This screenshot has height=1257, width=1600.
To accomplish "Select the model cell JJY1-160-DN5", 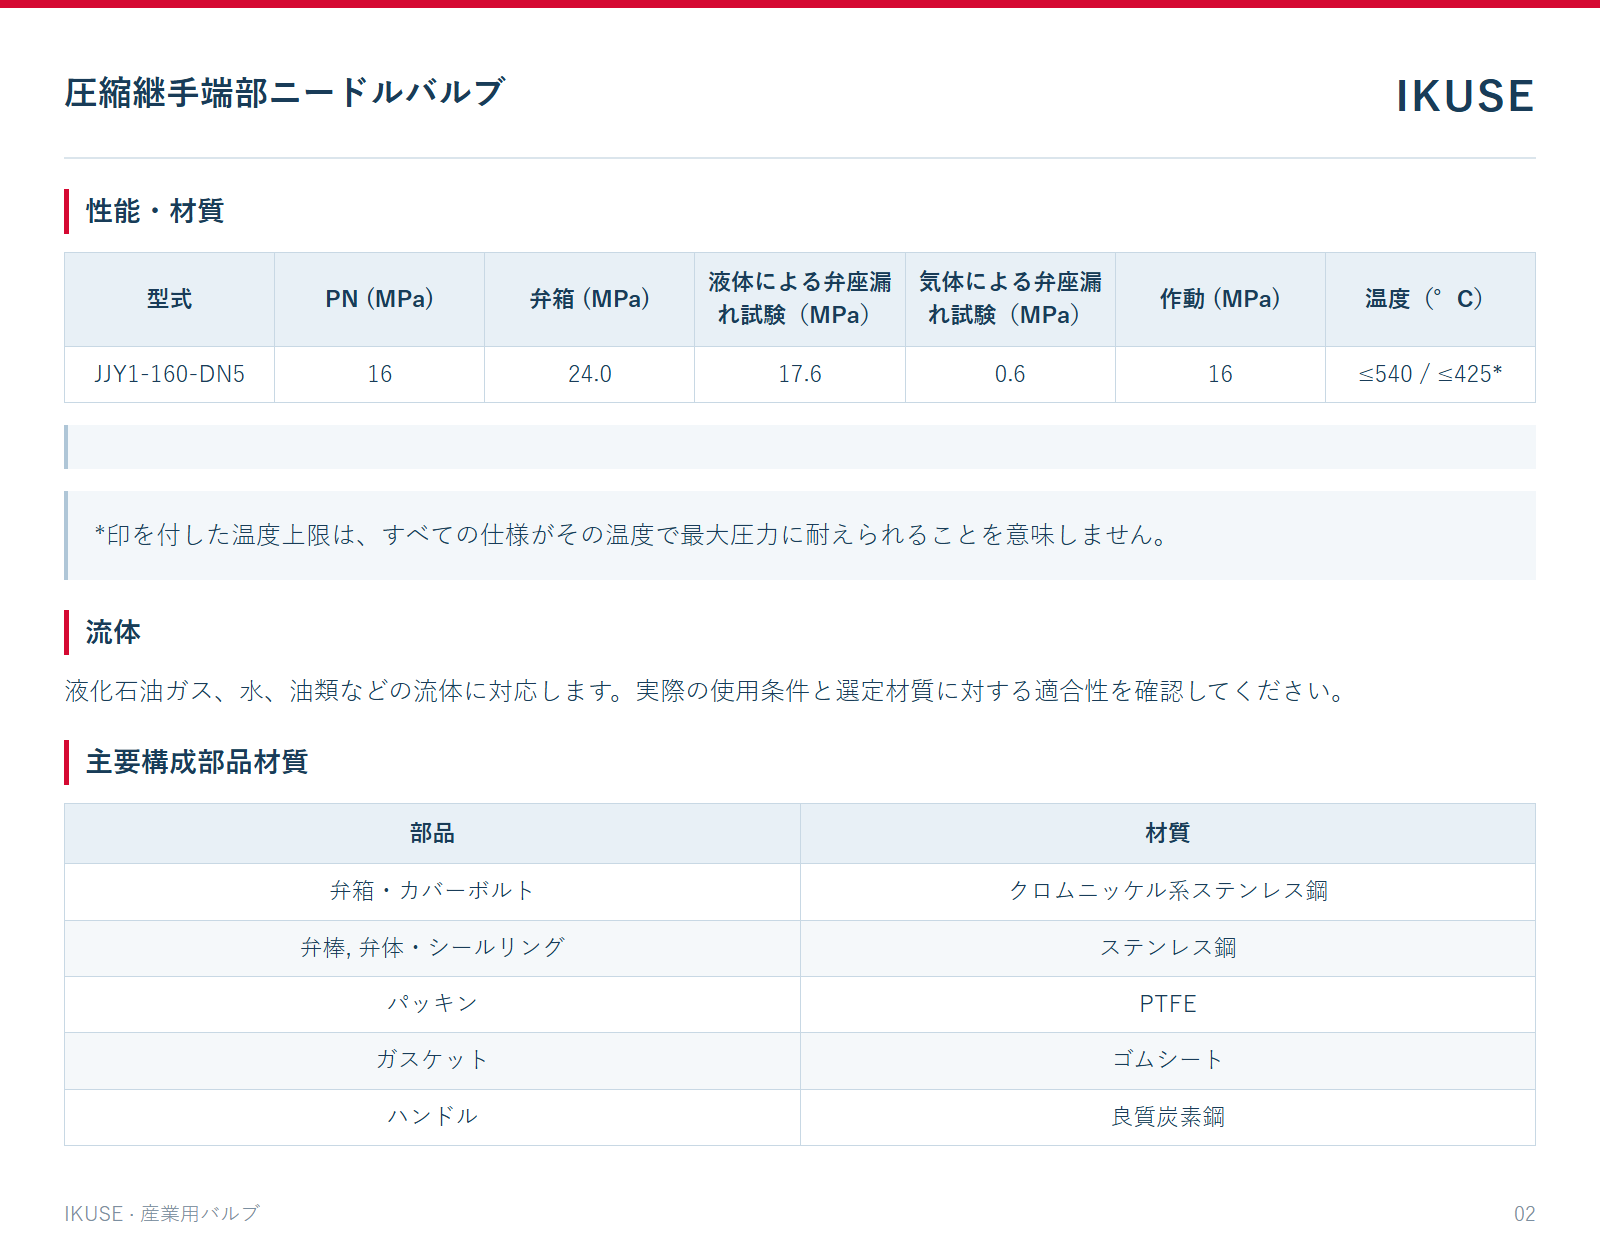I will [x=170, y=374].
